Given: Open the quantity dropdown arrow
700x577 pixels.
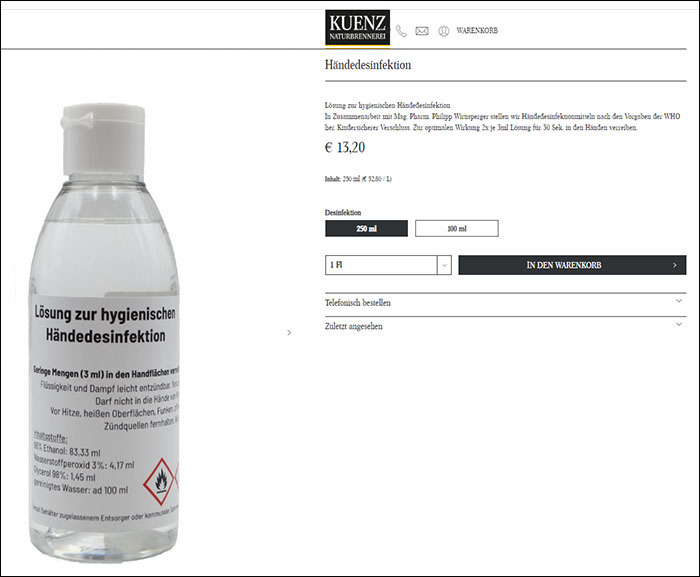Looking at the screenshot, I should point(444,265).
